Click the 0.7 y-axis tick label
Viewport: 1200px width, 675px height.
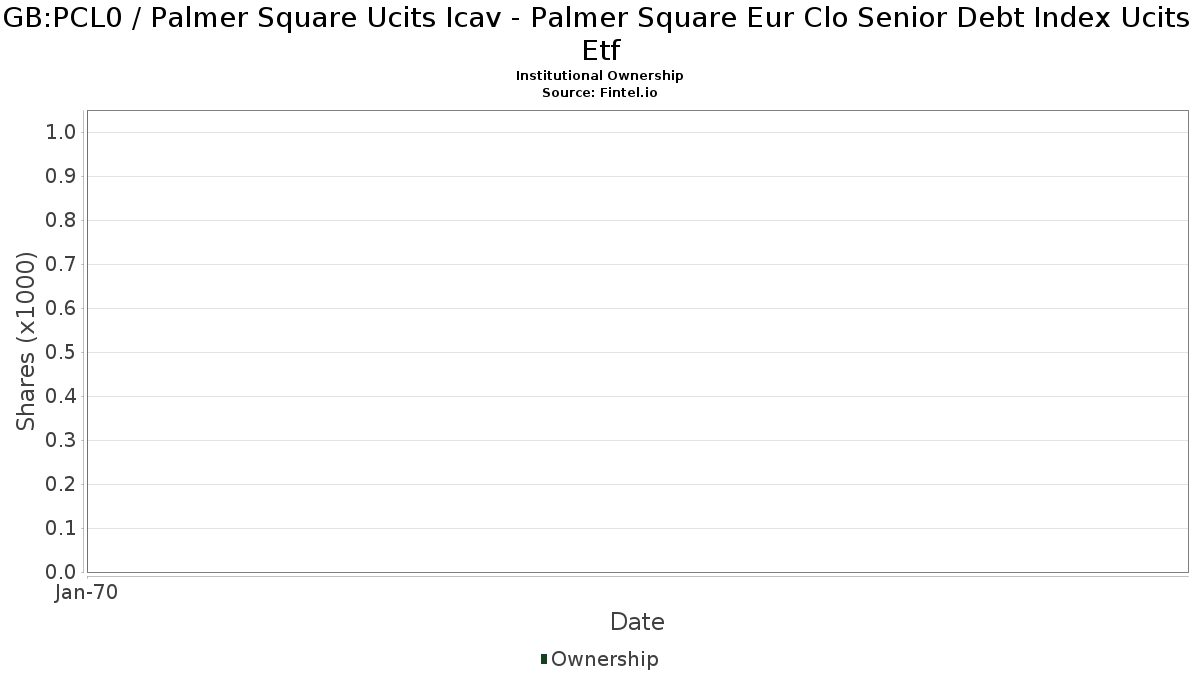[x=61, y=265]
